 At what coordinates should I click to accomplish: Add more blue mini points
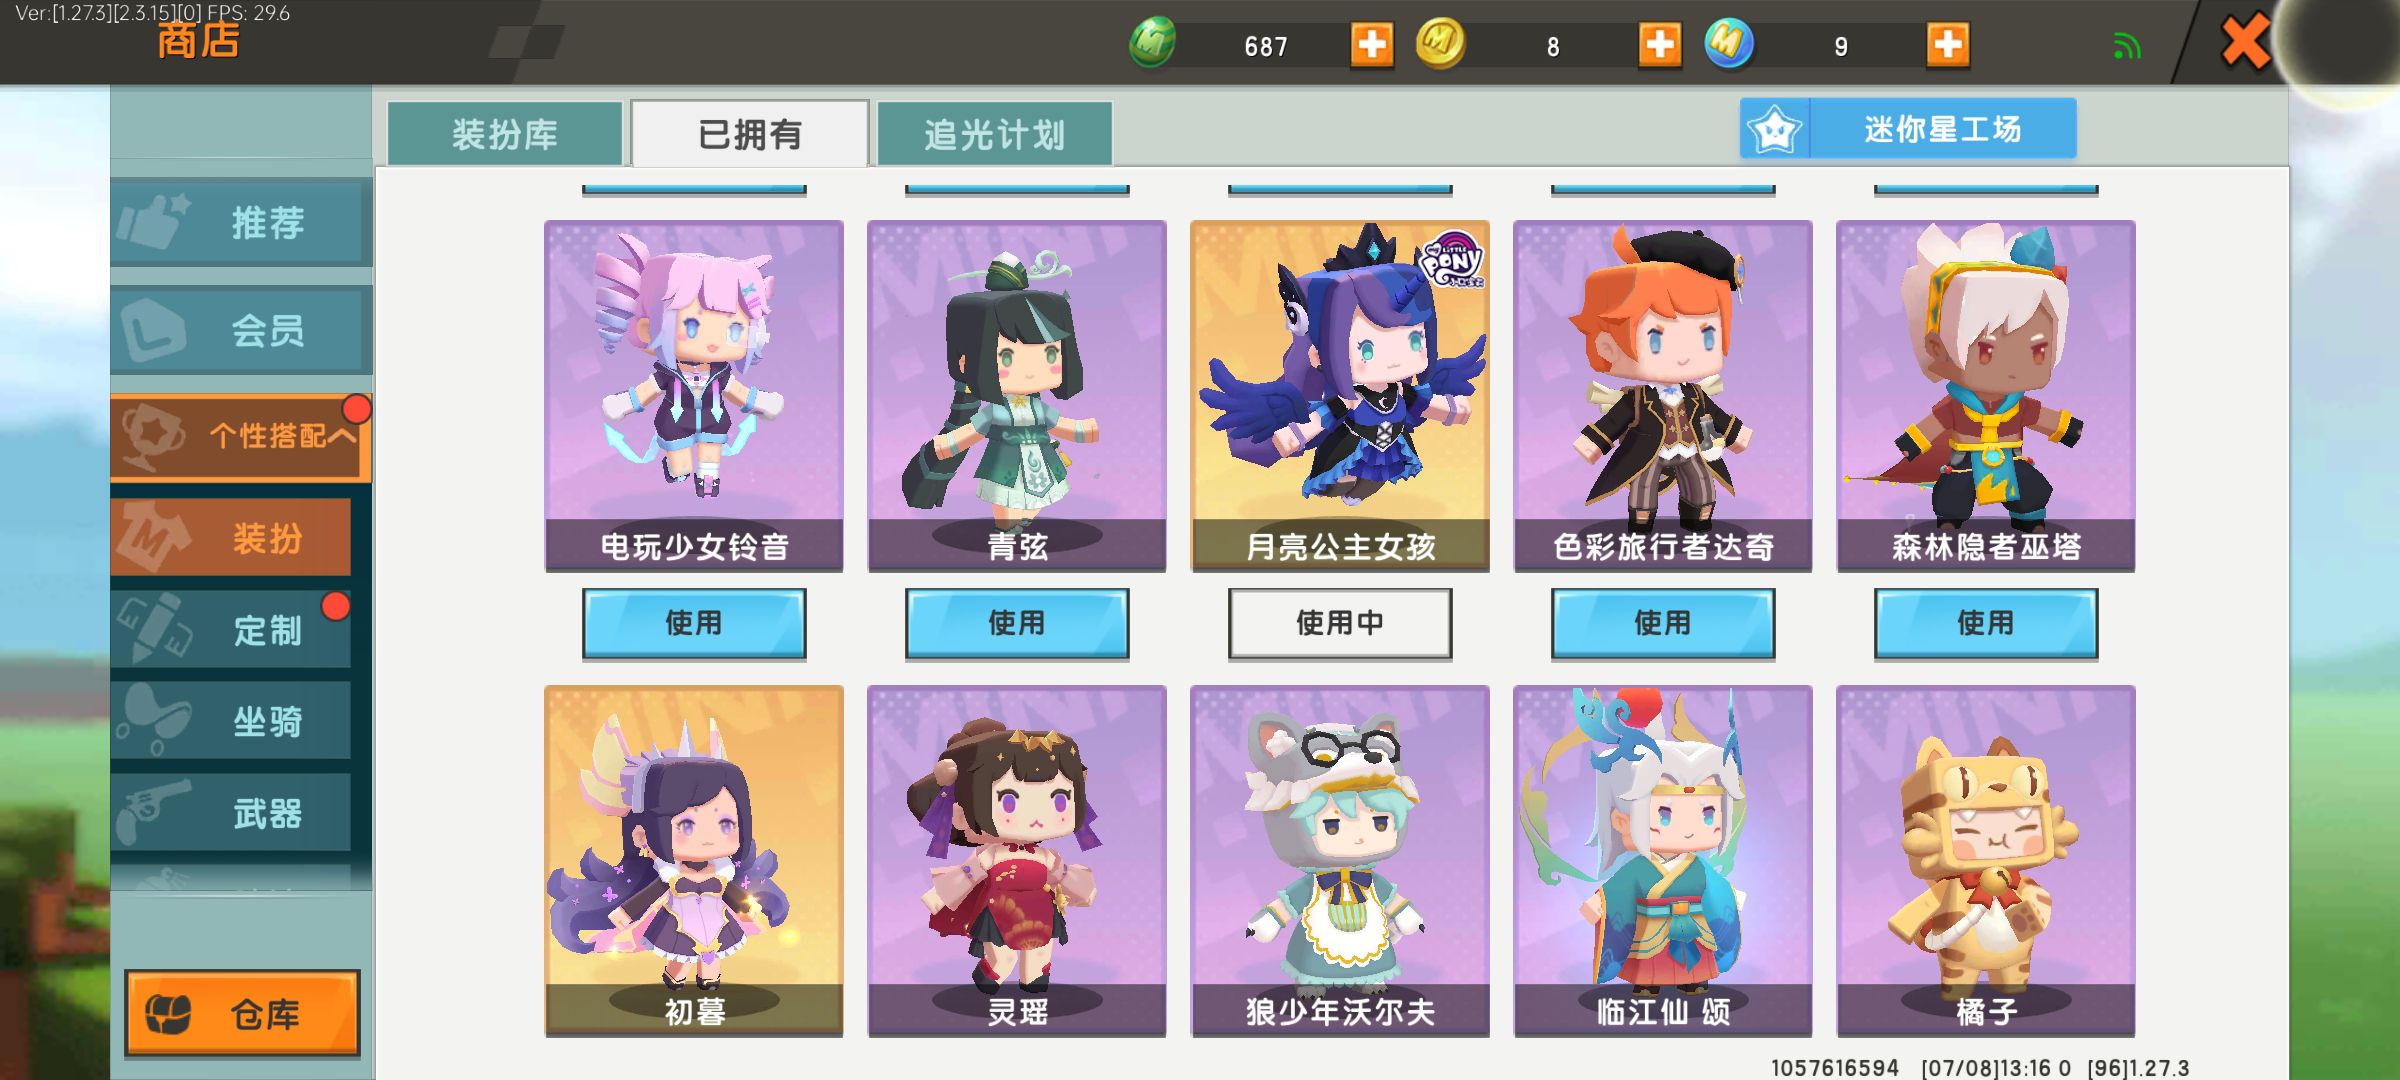click(x=1947, y=45)
